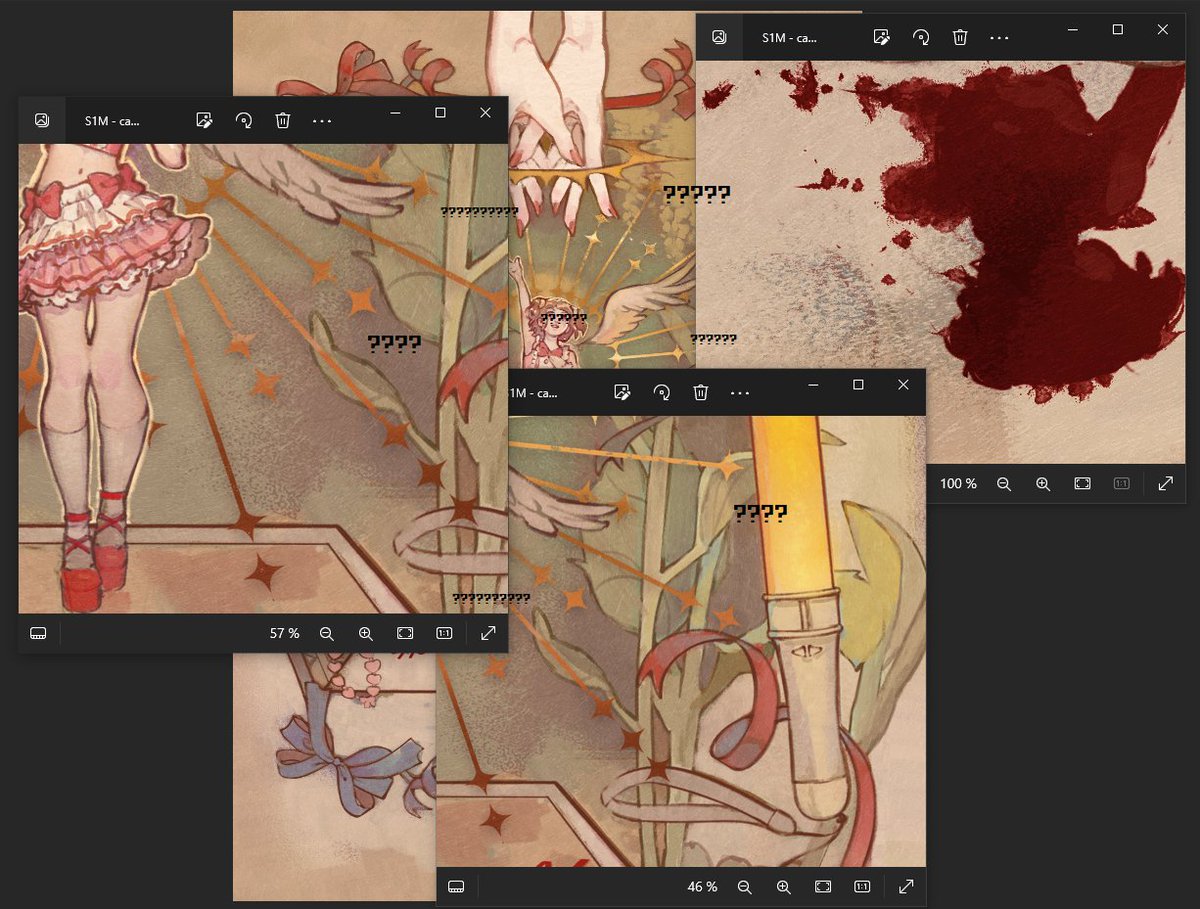Enter full screen from the 57 % window
This screenshot has height=909, width=1200.
488,633
